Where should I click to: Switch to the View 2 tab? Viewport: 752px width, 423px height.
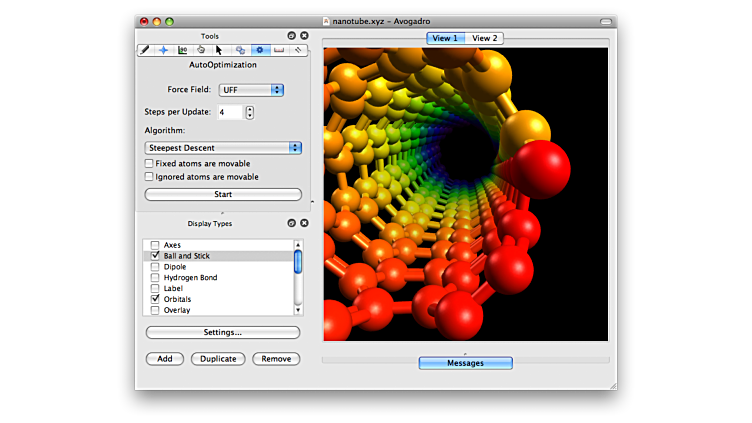pyautogui.click(x=485, y=38)
